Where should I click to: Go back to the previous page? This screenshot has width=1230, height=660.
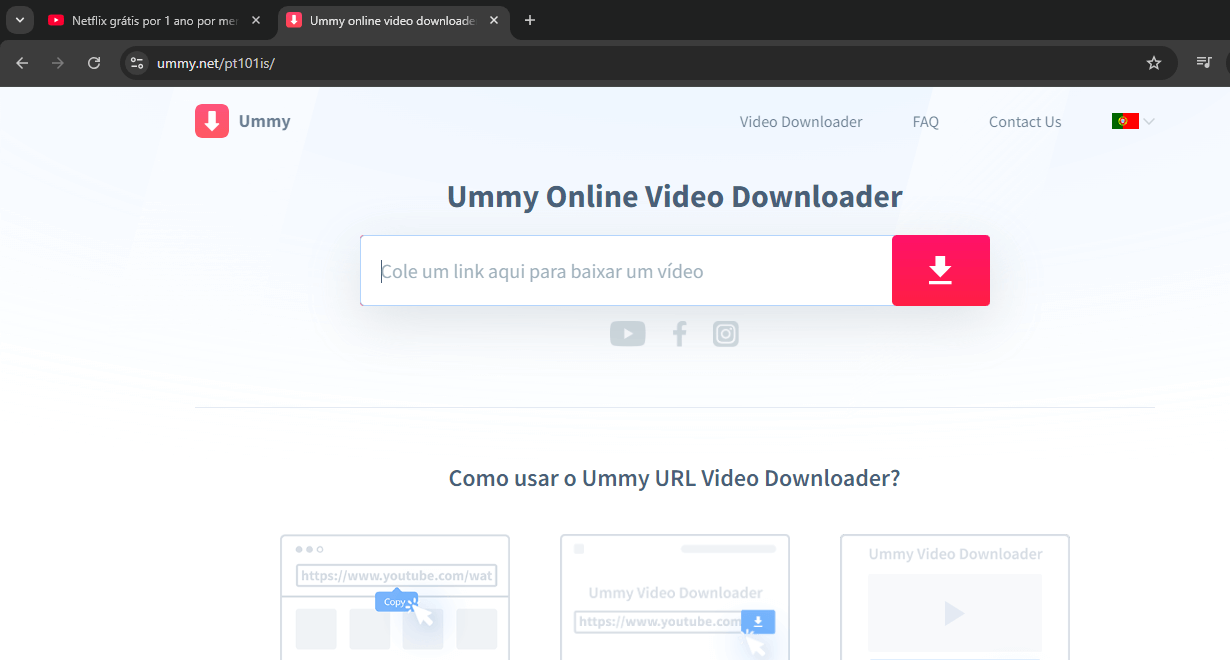22,63
